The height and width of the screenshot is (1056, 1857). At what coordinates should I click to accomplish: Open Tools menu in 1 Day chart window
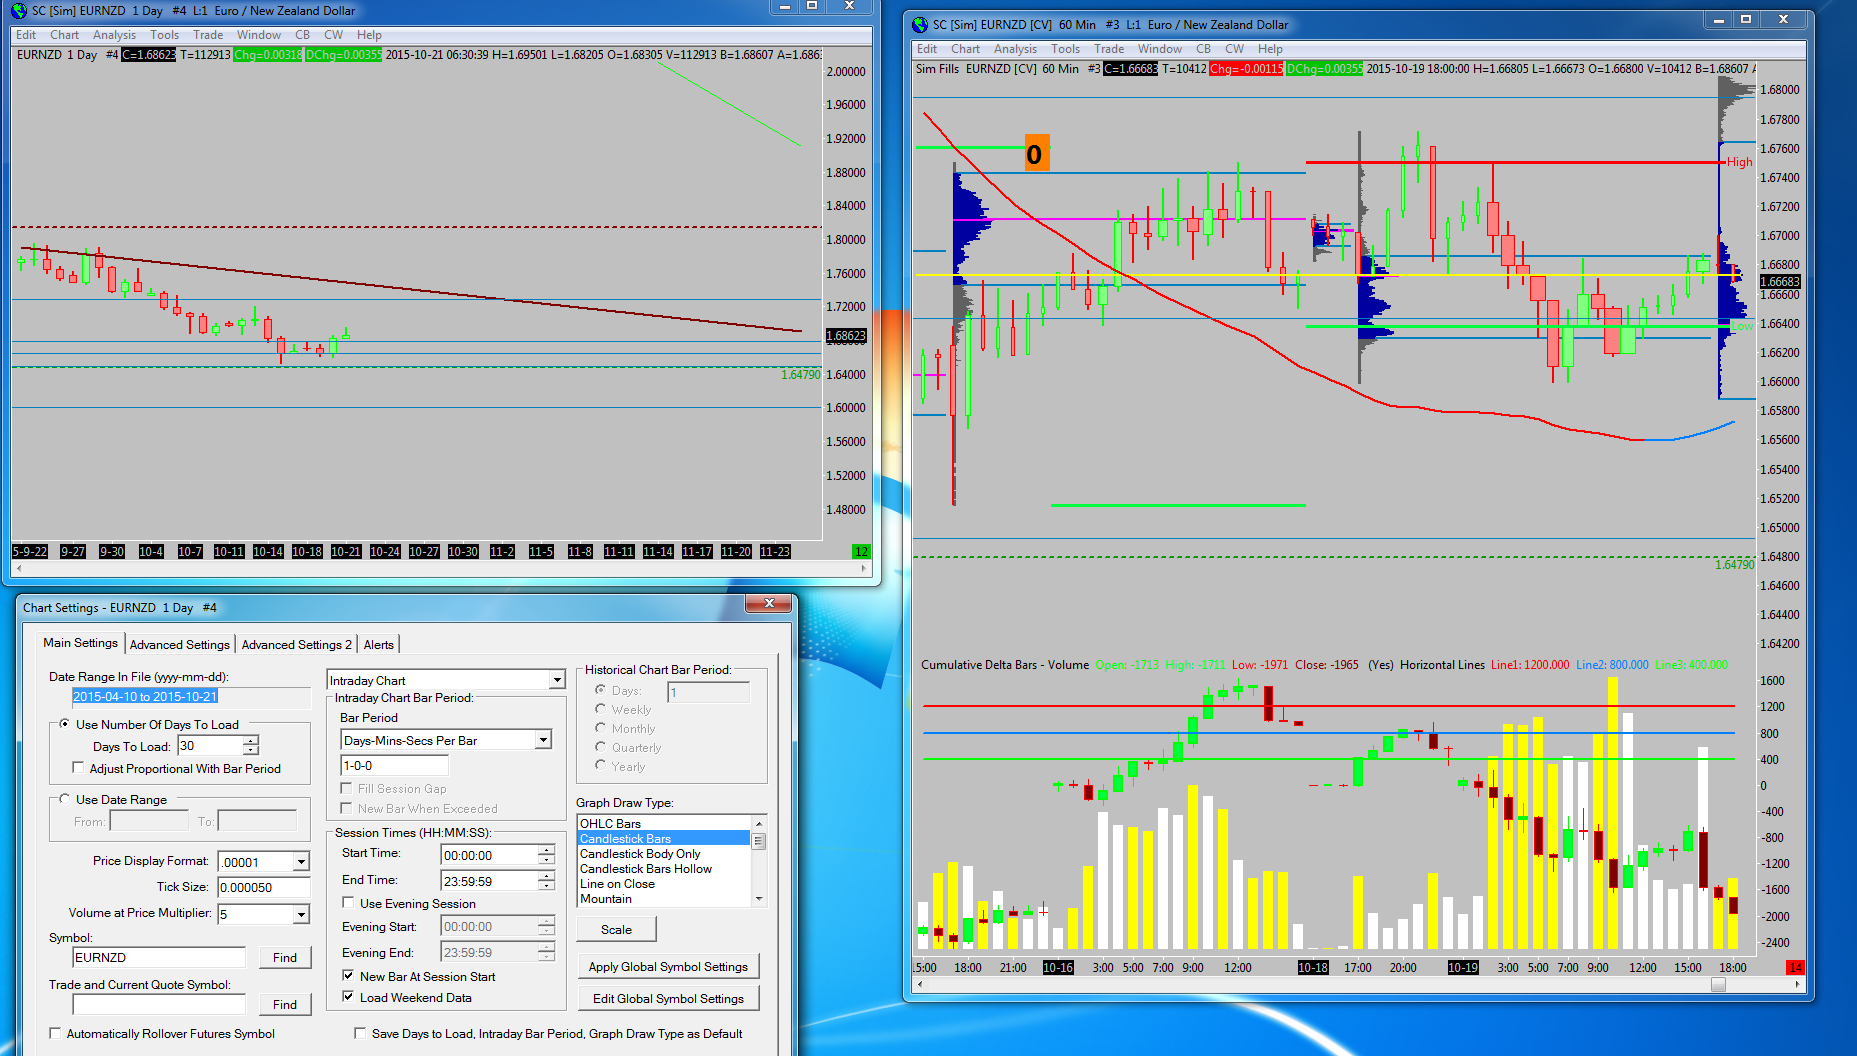[x=165, y=35]
